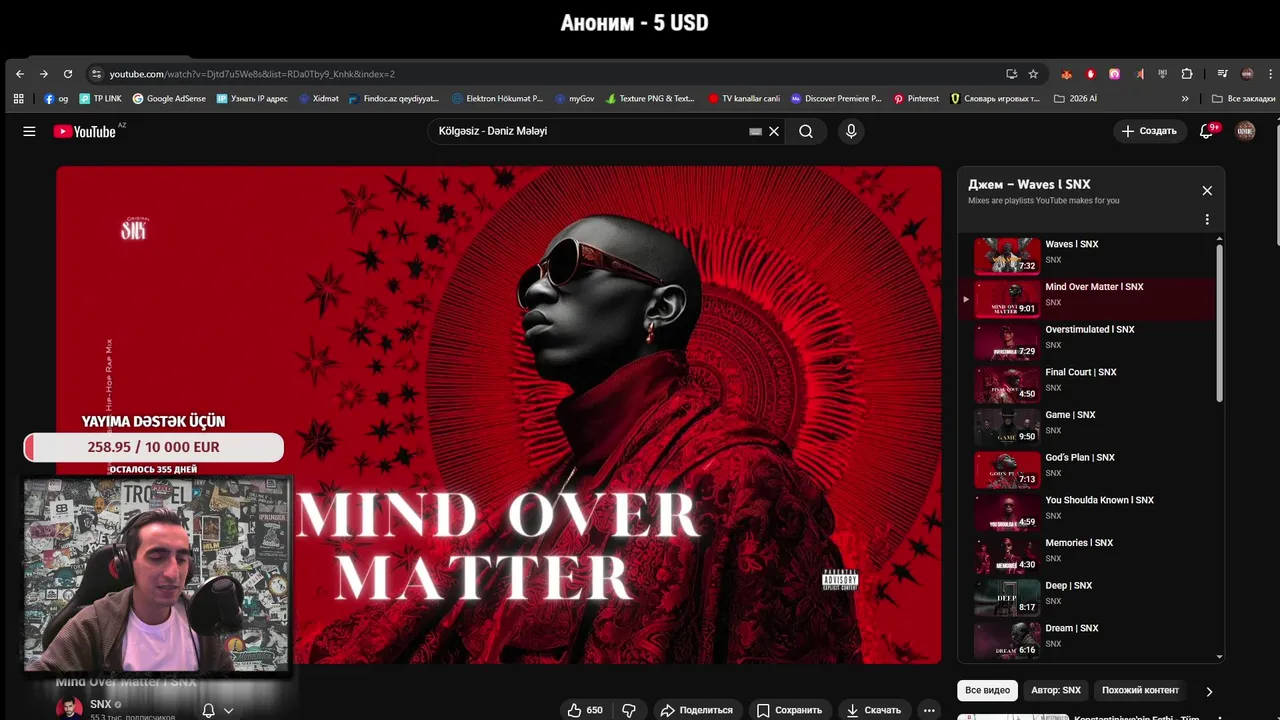Open the mix panel three-dot options
The height and width of the screenshot is (720, 1280).
[x=1207, y=219]
